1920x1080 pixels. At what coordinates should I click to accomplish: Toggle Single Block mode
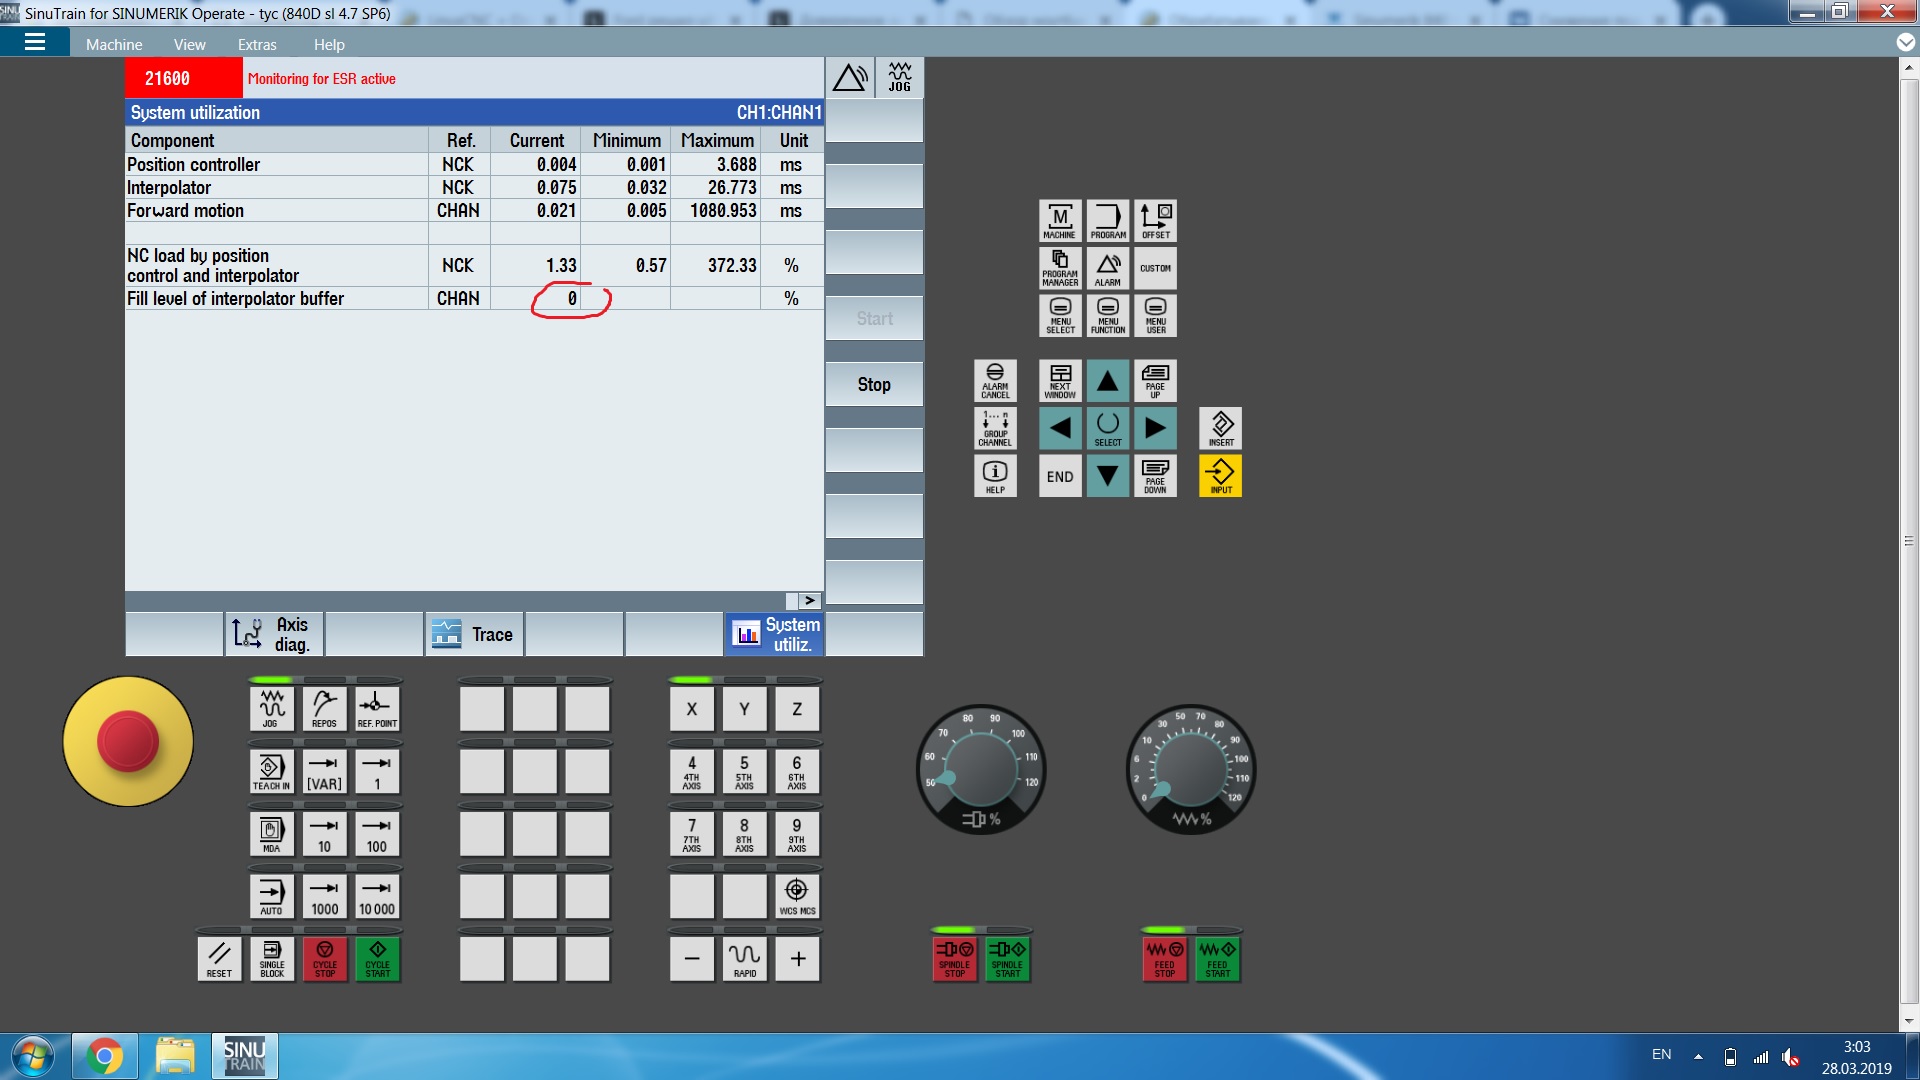pos(272,958)
